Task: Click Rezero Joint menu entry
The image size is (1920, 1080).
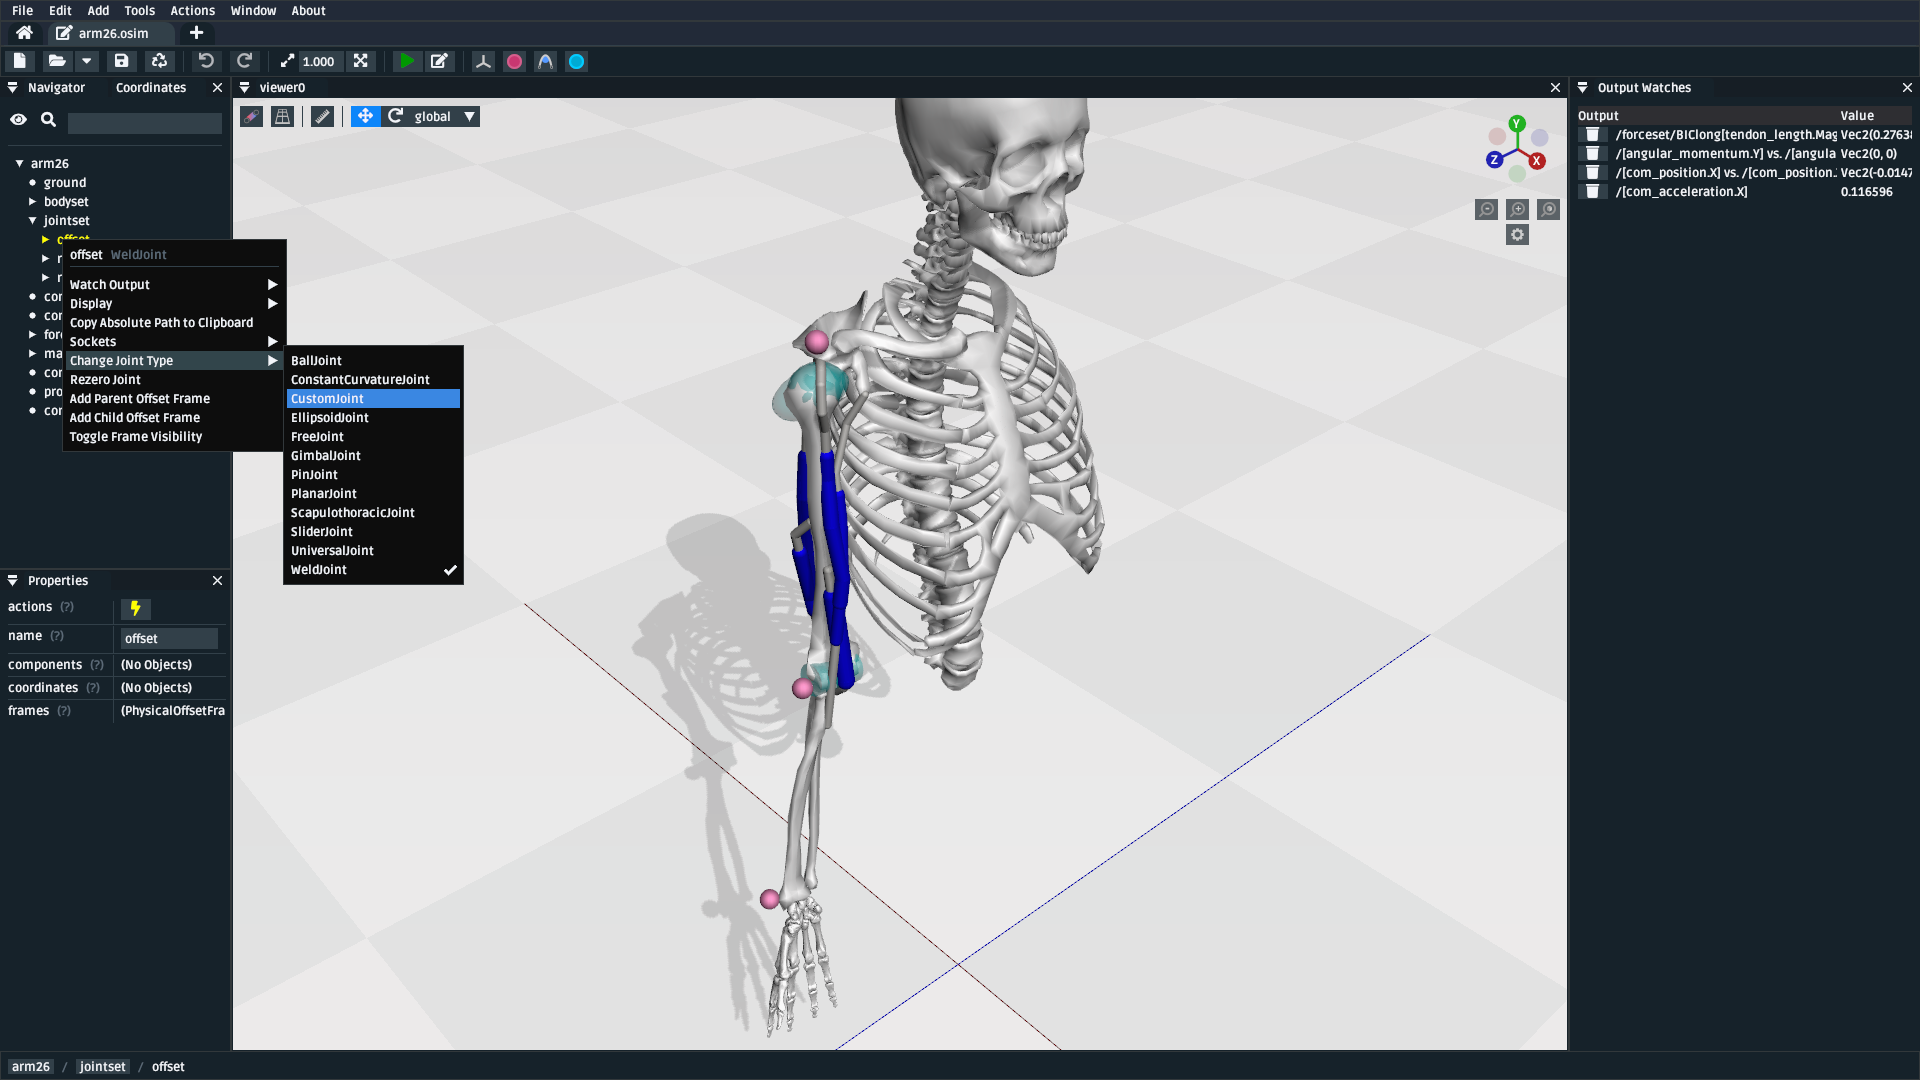Action: coord(105,380)
